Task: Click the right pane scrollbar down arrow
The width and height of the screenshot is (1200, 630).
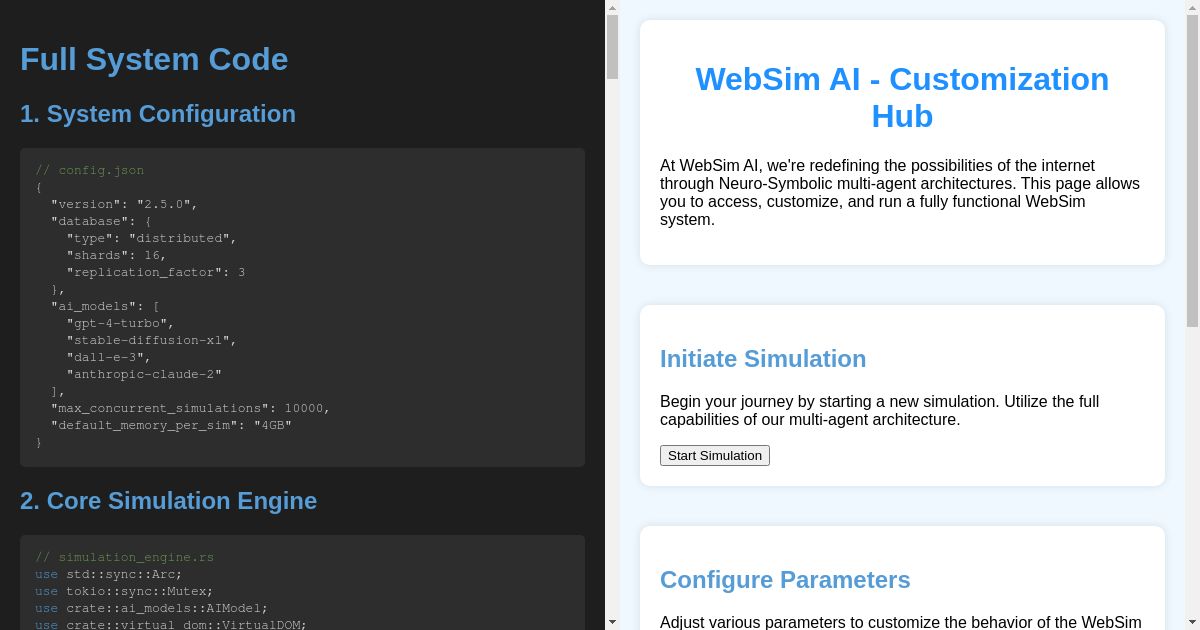Action: (x=1192, y=621)
